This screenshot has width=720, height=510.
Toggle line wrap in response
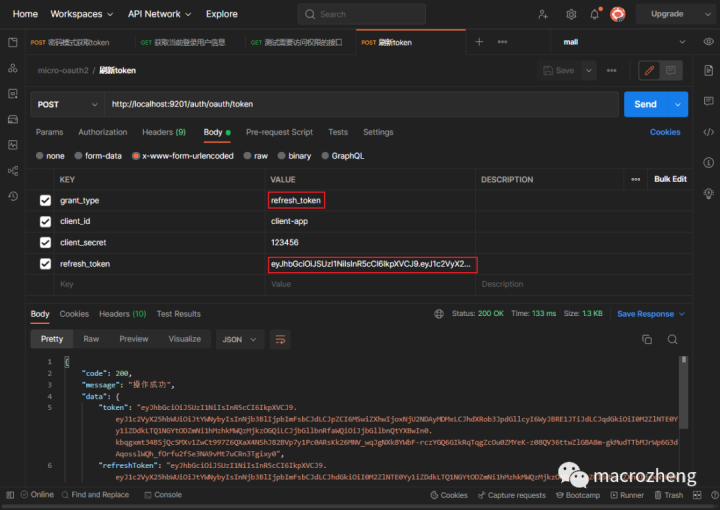(280, 339)
